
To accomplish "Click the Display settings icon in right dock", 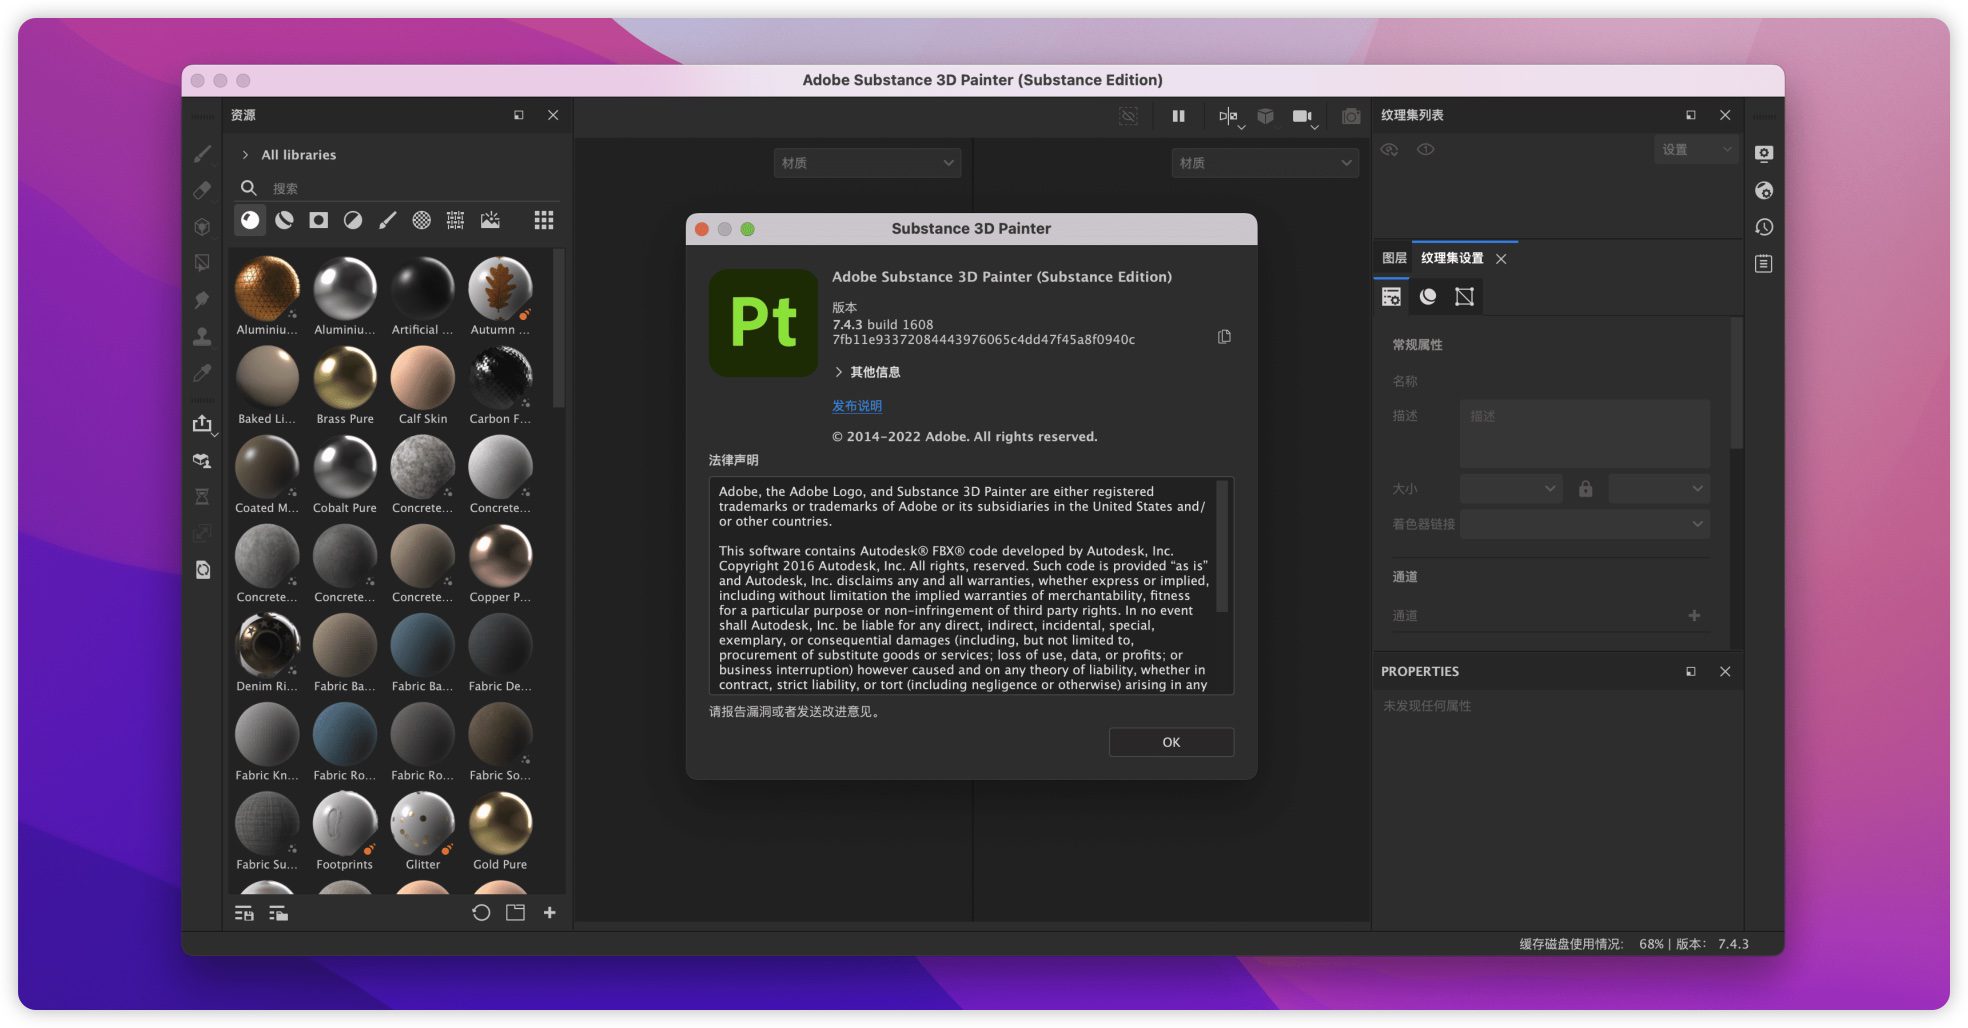I will pos(1764,153).
